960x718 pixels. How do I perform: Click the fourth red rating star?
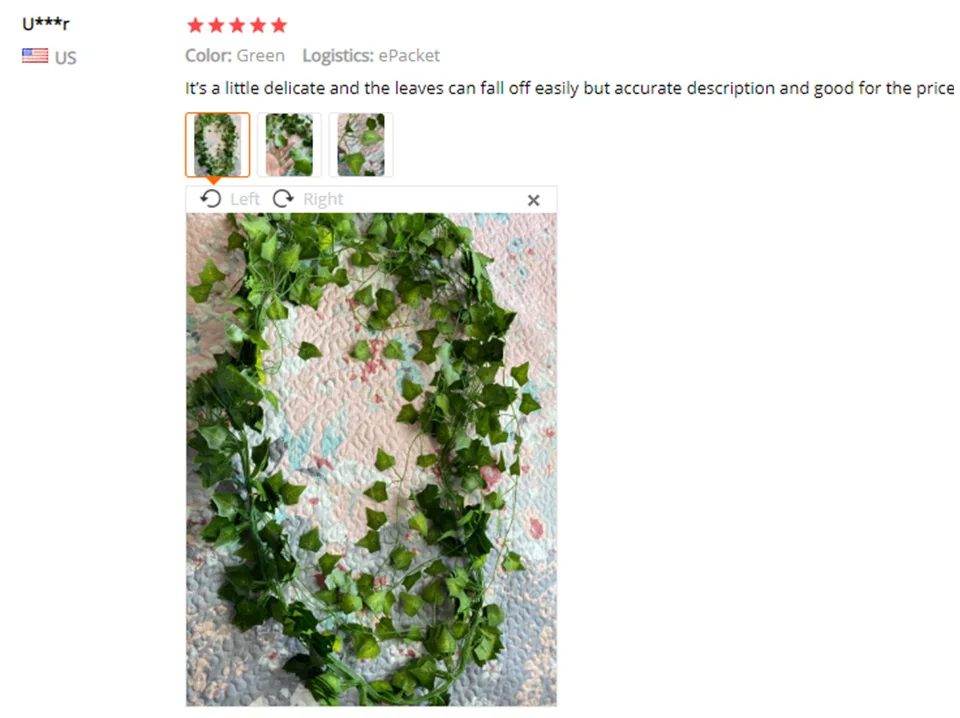[x=258, y=25]
